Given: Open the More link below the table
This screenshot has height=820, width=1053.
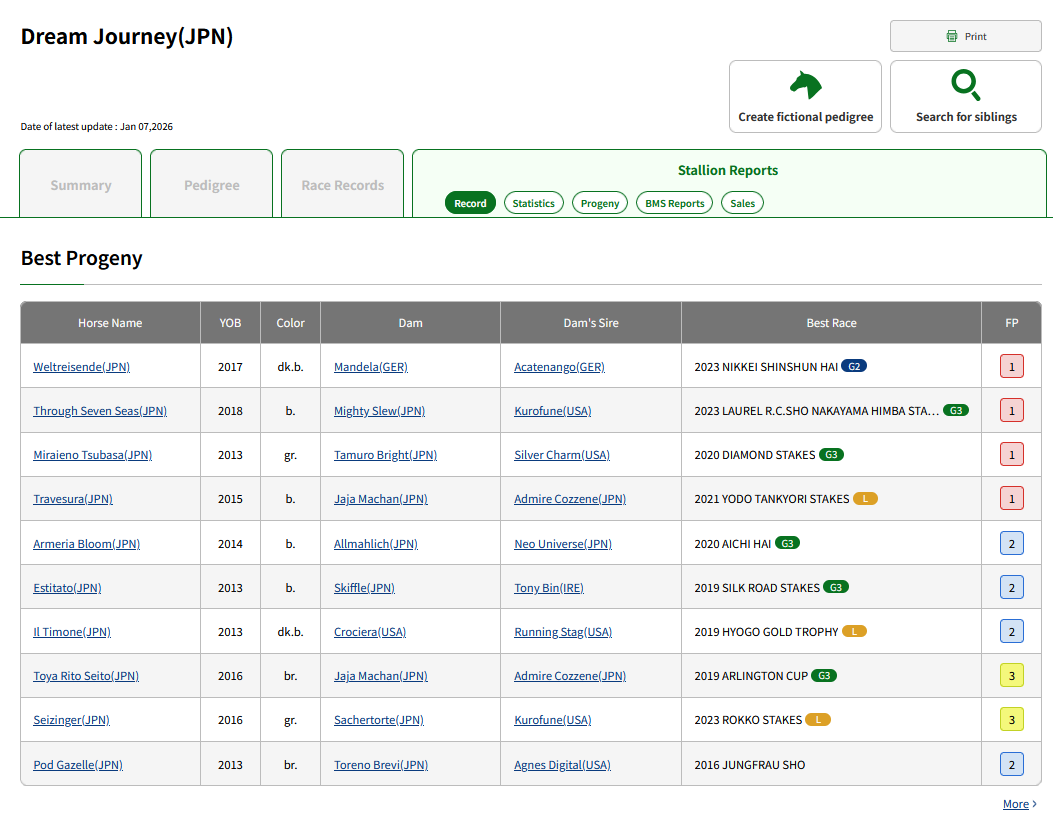Looking at the screenshot, I should click(x=1015, y=804).
